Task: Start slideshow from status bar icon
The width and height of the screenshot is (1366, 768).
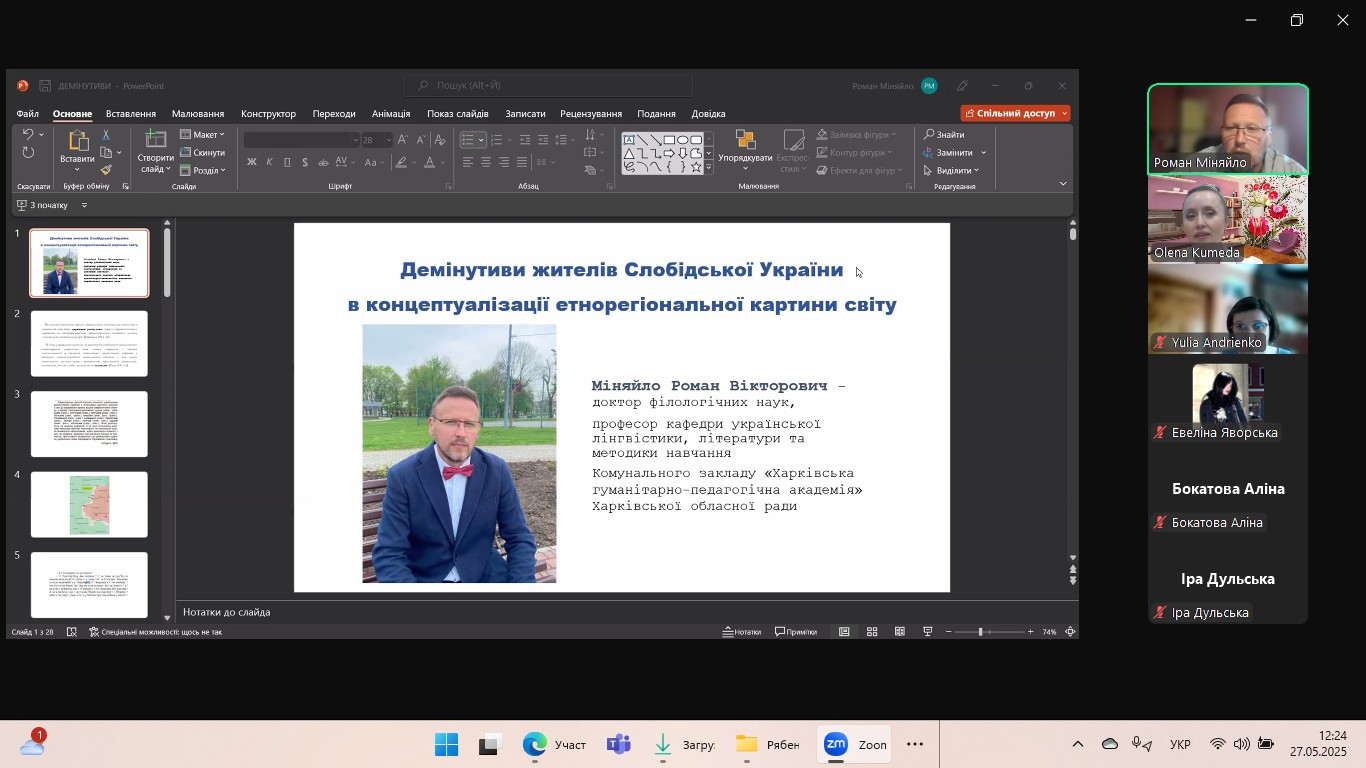Action: point(928,632)
